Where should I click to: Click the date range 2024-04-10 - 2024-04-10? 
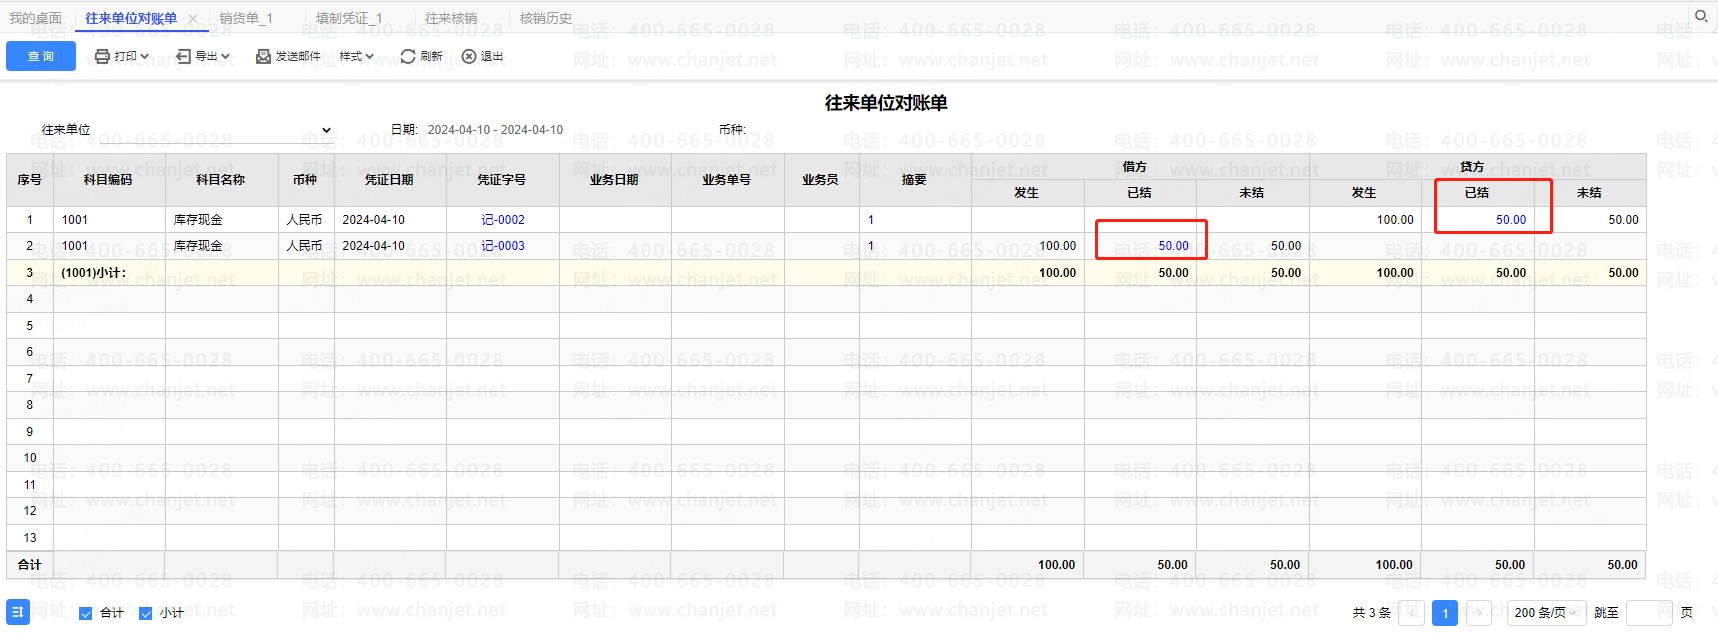click(495, 130)
